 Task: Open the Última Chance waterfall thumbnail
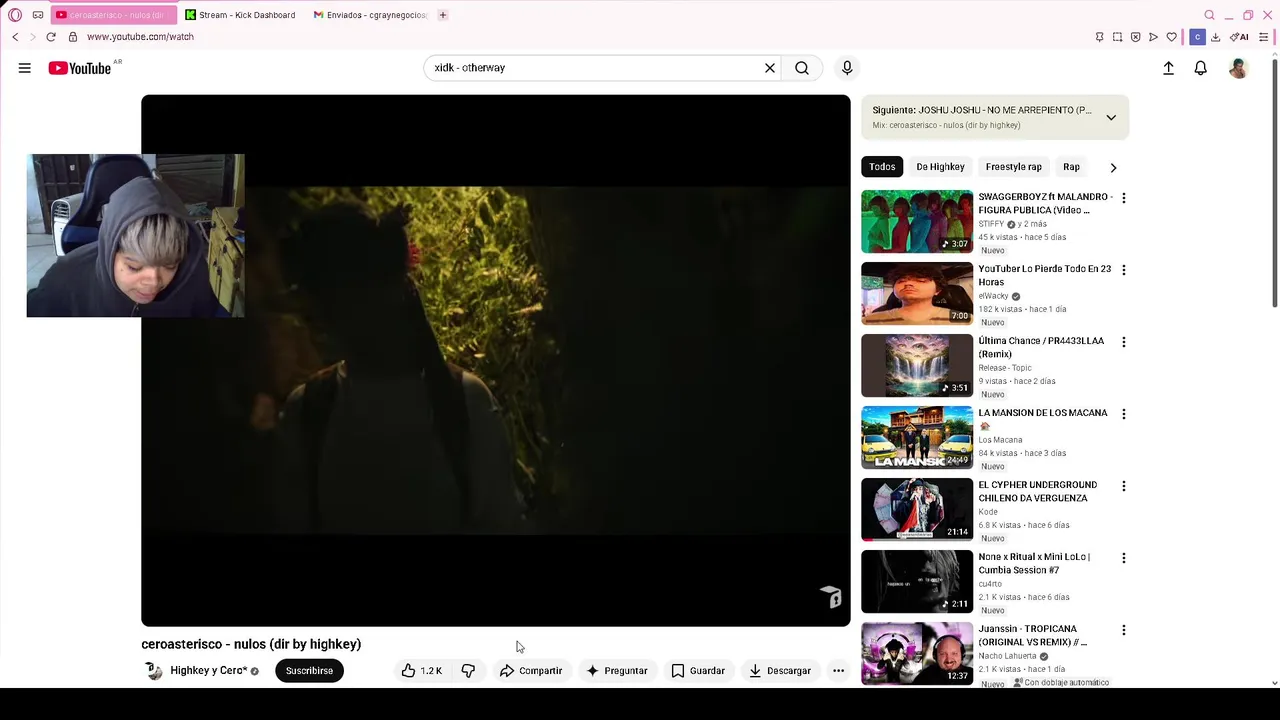click(x=917, y=365)
